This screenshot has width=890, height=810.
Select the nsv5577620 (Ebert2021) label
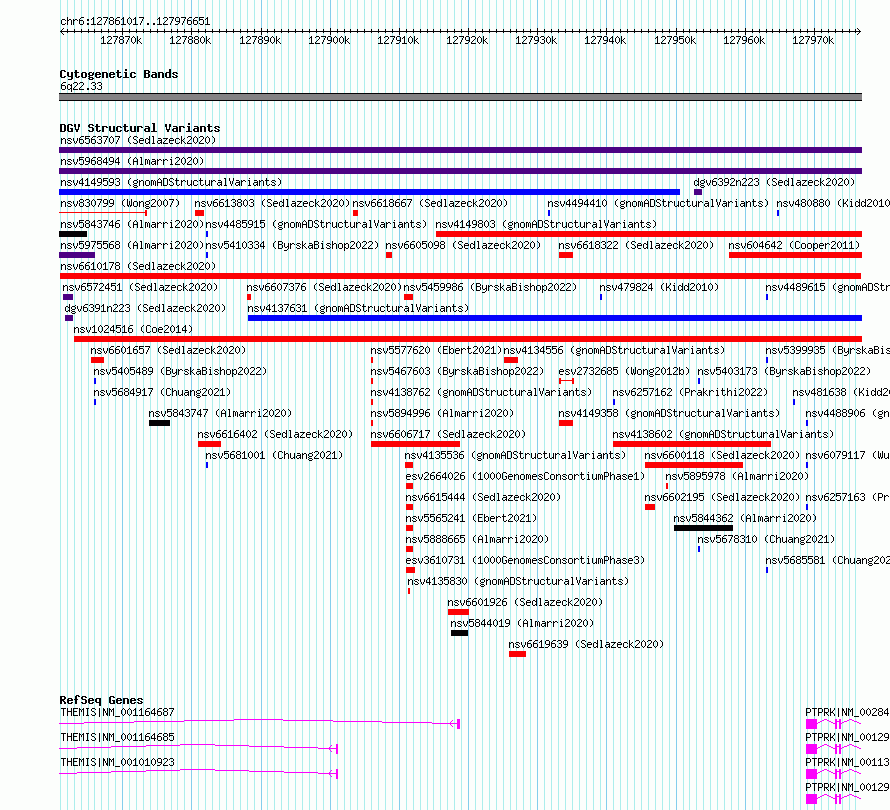[x=436, y=350]
